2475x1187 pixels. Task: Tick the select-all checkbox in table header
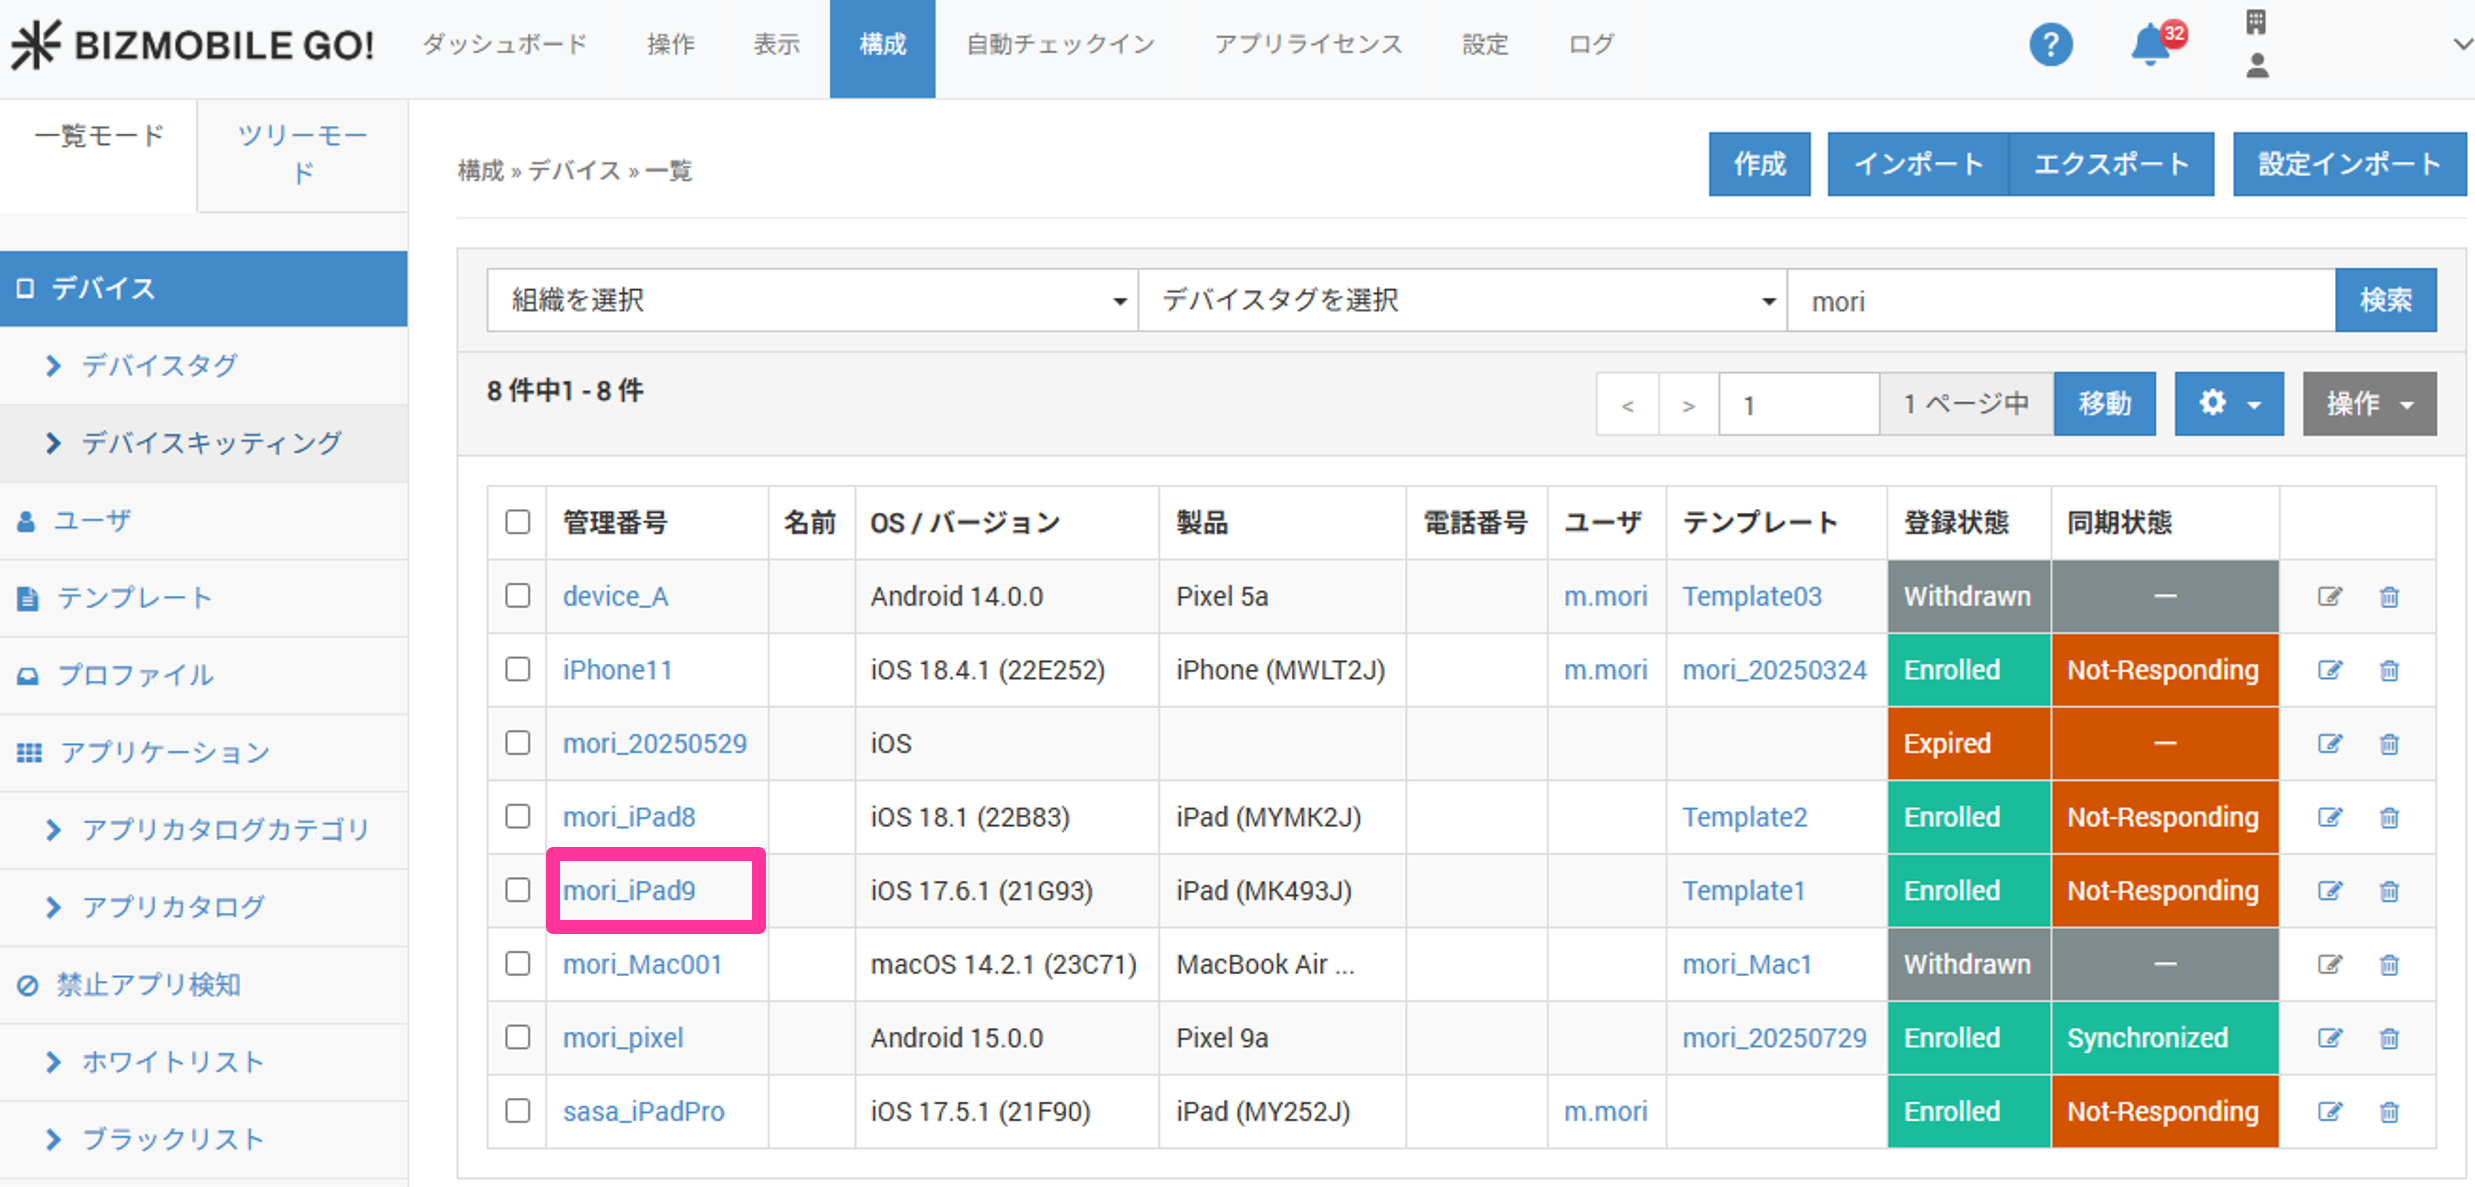518,522
